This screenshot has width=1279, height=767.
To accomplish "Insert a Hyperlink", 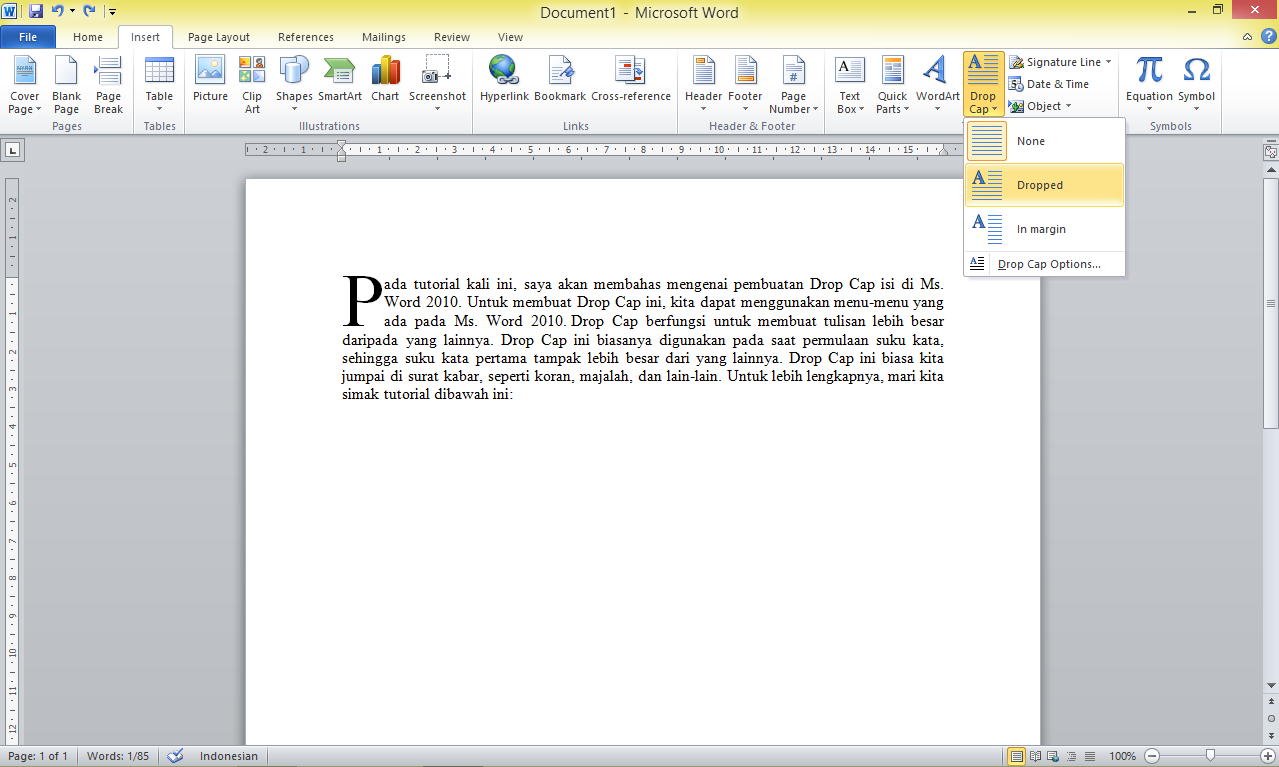I will 504,79.
